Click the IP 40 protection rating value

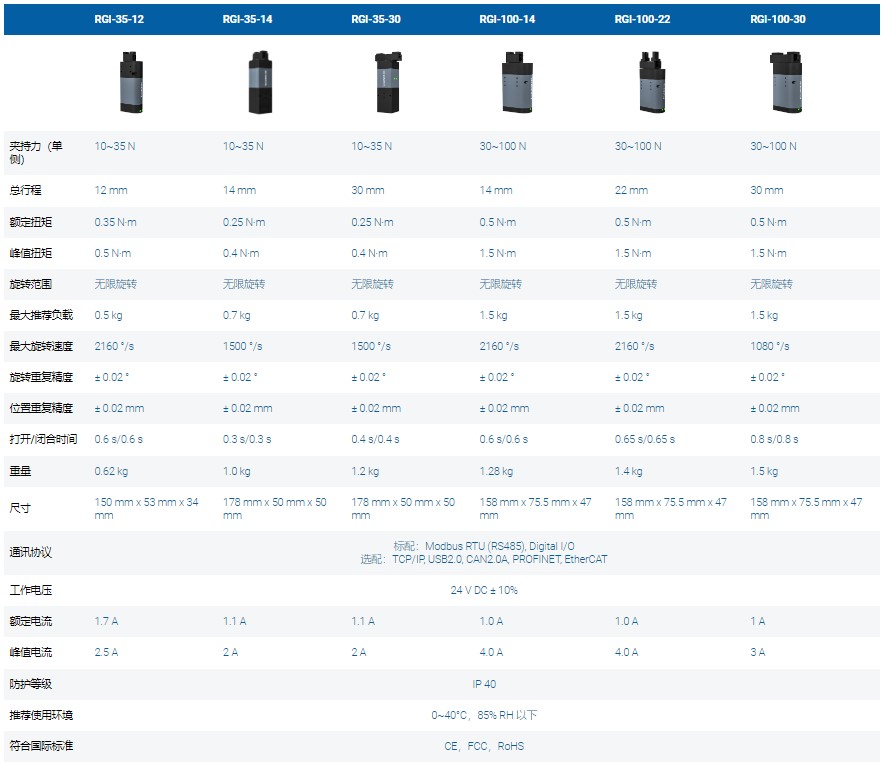click(x=484, y=684)
